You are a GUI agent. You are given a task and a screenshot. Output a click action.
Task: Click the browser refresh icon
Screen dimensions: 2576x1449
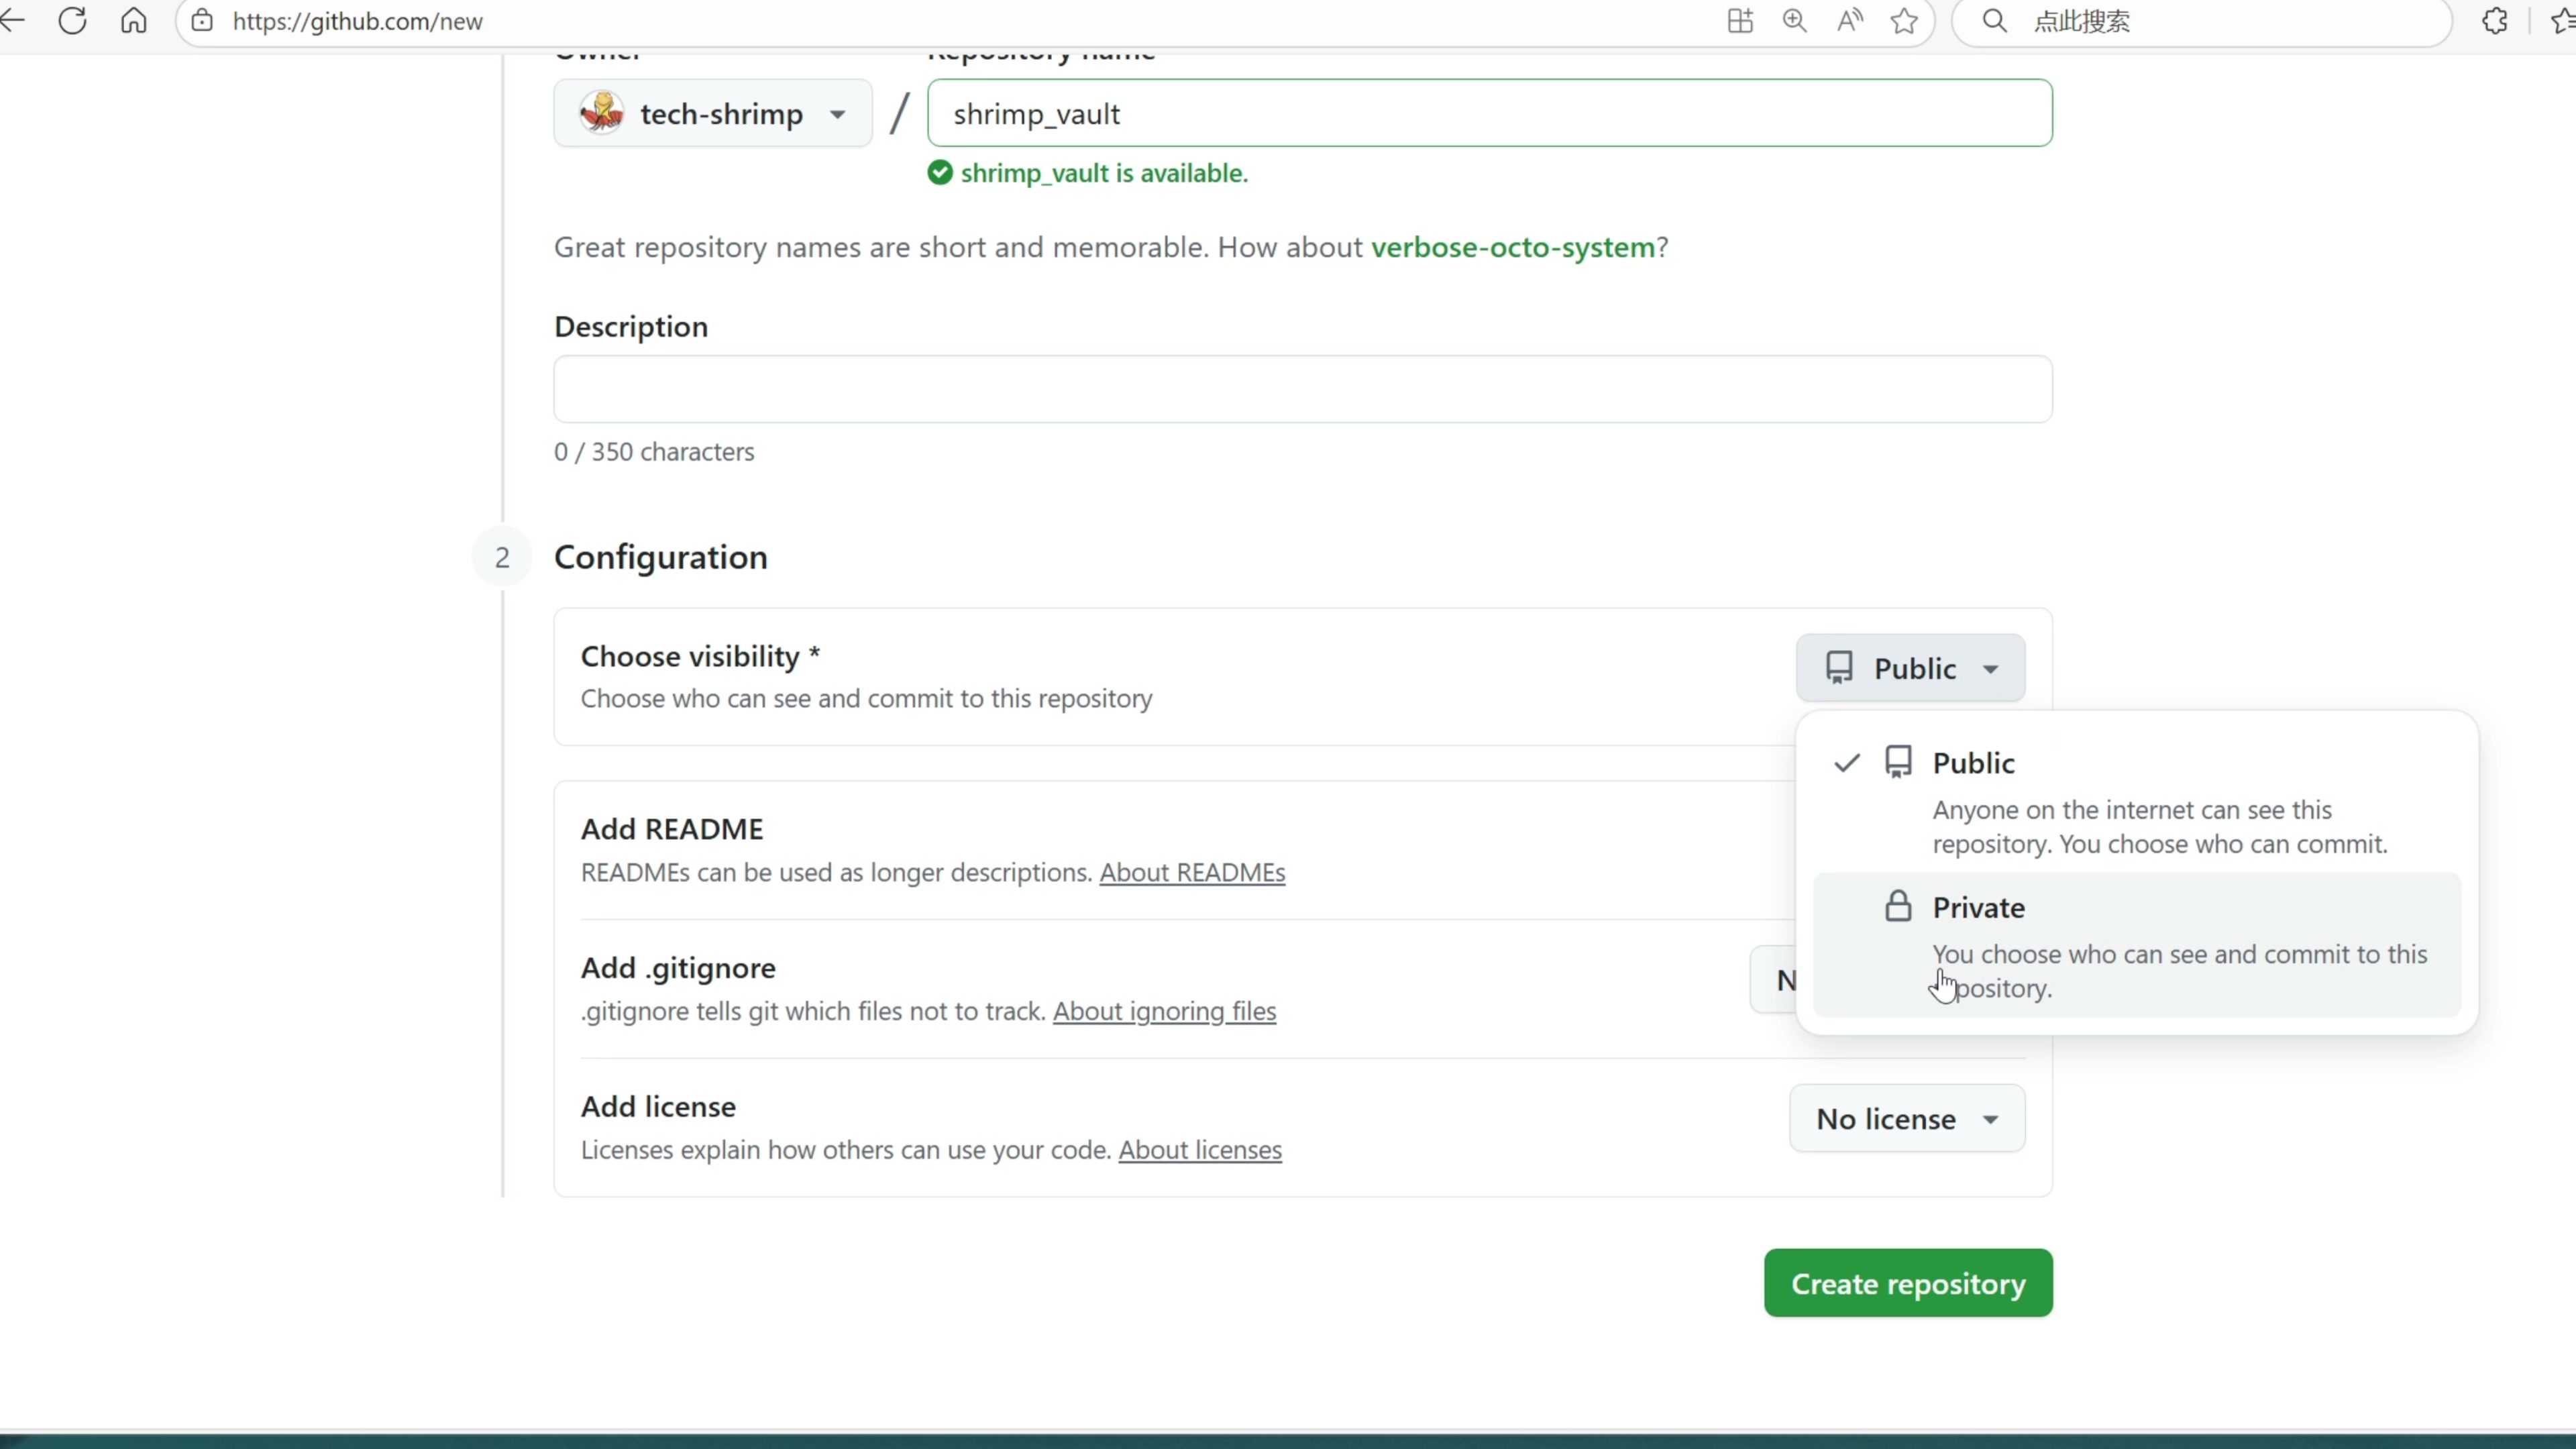[x=72, y=21]
